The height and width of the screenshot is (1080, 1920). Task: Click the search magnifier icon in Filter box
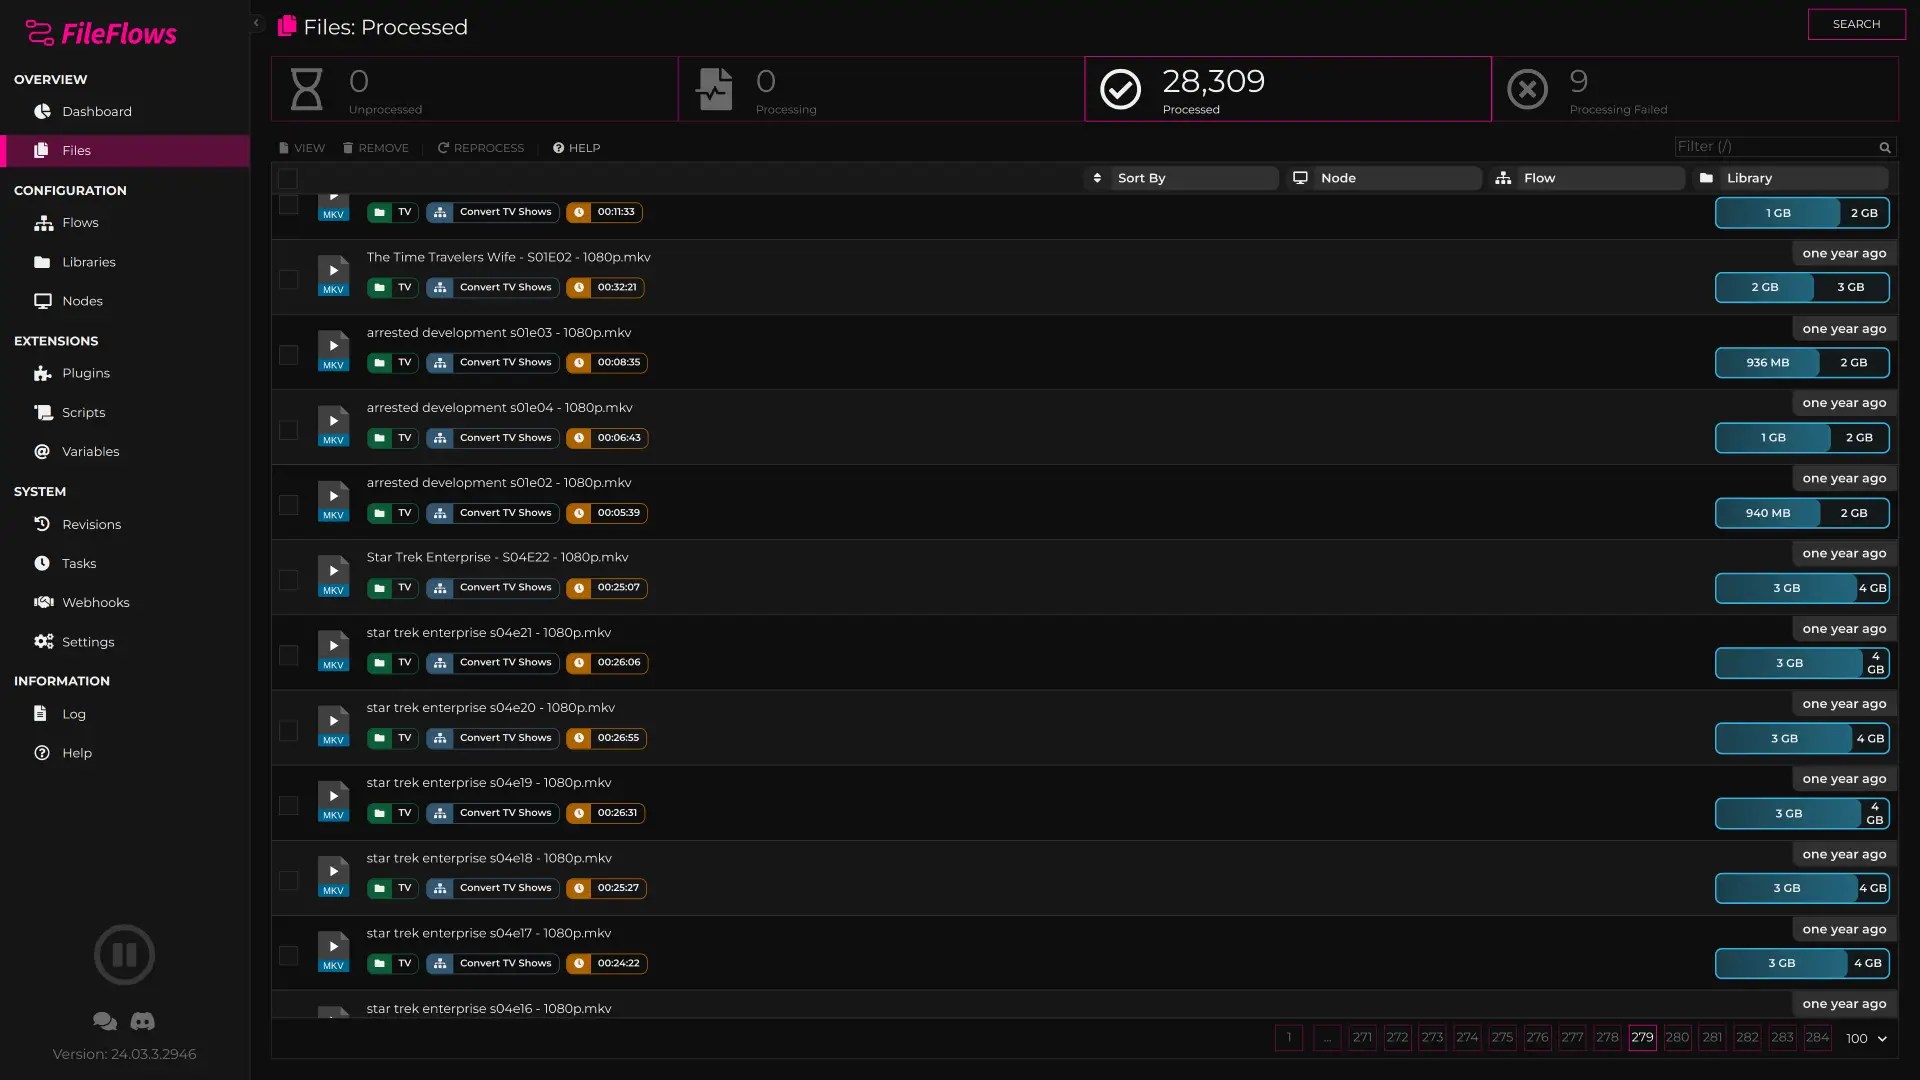(1885, 147)
